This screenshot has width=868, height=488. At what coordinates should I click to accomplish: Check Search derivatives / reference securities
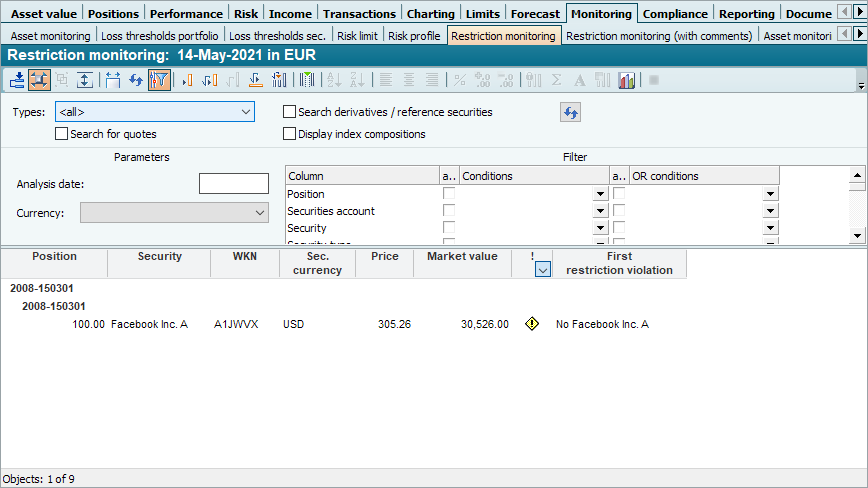(x=290, y=112)
